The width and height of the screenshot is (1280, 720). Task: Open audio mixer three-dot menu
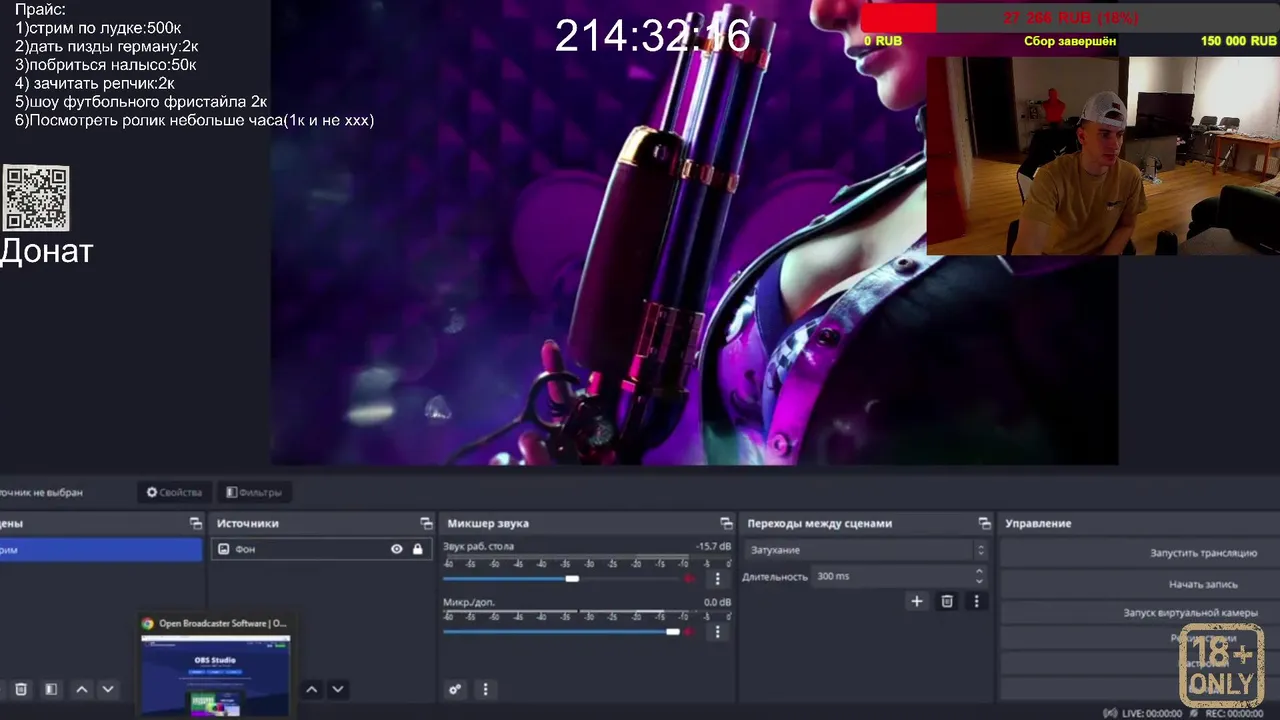click(485, 689)
